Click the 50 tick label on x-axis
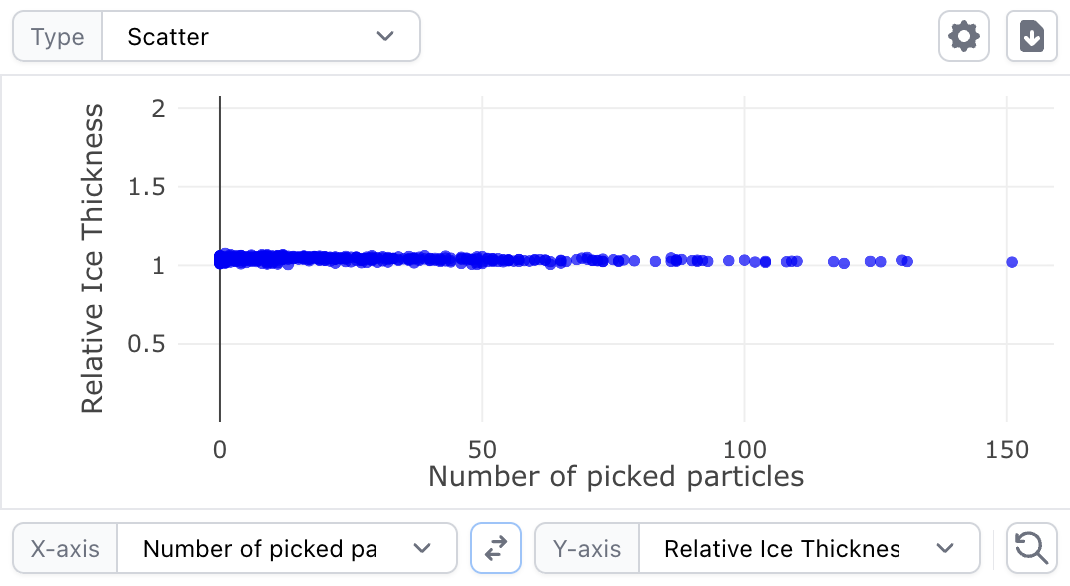This screenshot has width=1070, height=586. (x=482, y=450)
